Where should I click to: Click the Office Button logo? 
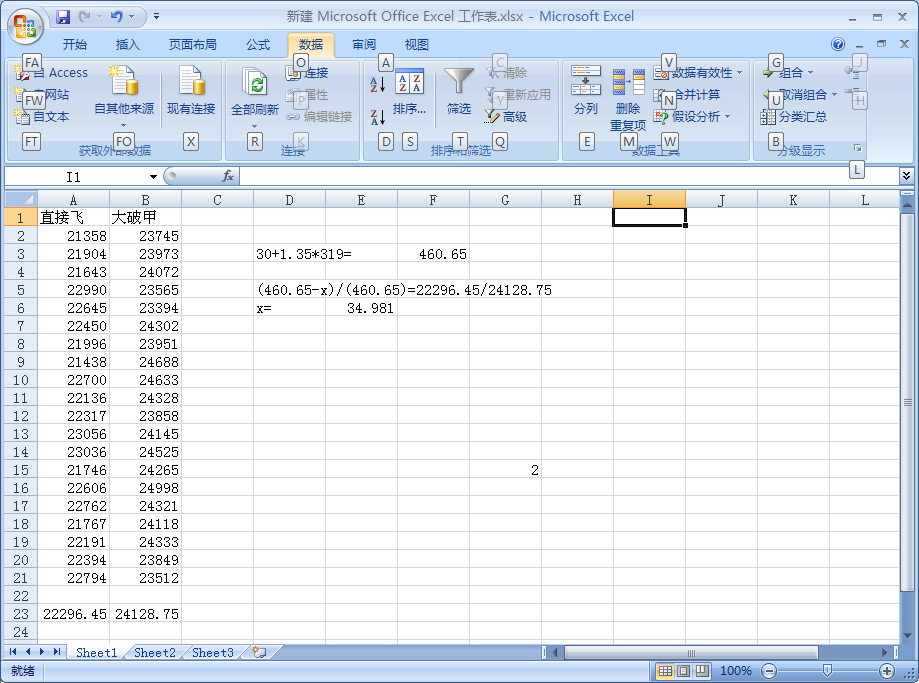[25, 25]
